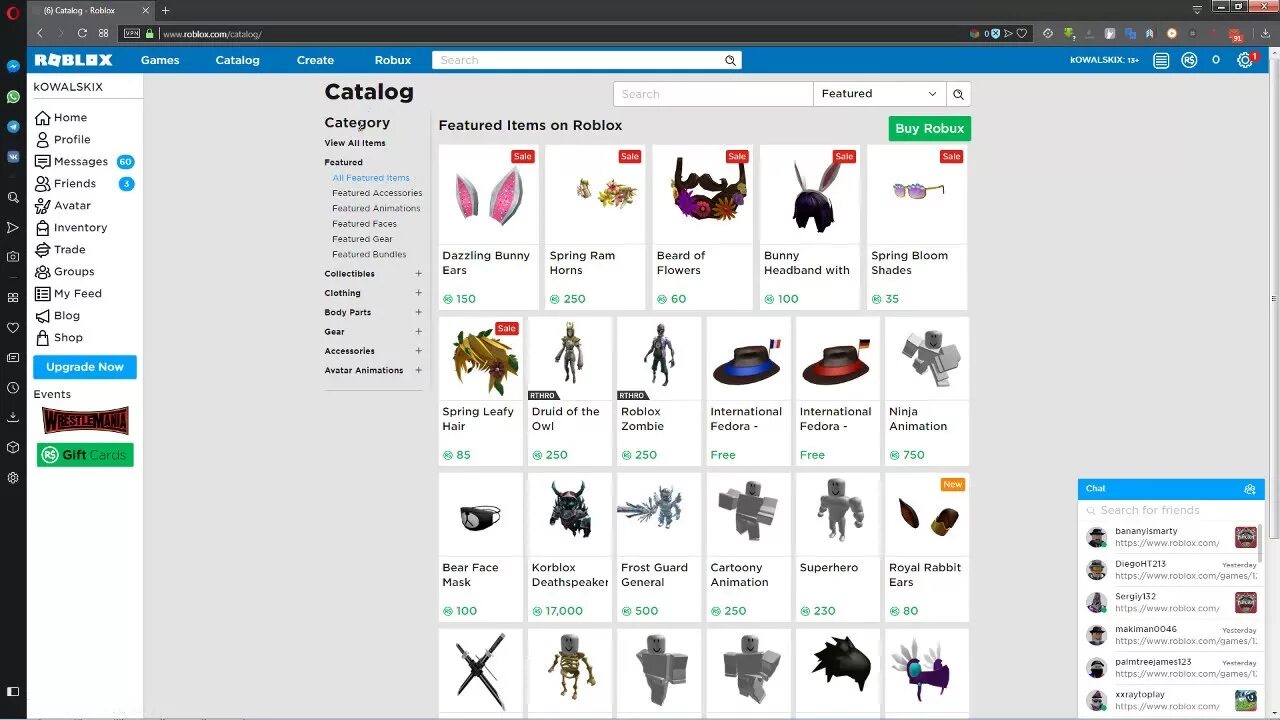Open the Gift Cards banner

[x=85, y=455]
